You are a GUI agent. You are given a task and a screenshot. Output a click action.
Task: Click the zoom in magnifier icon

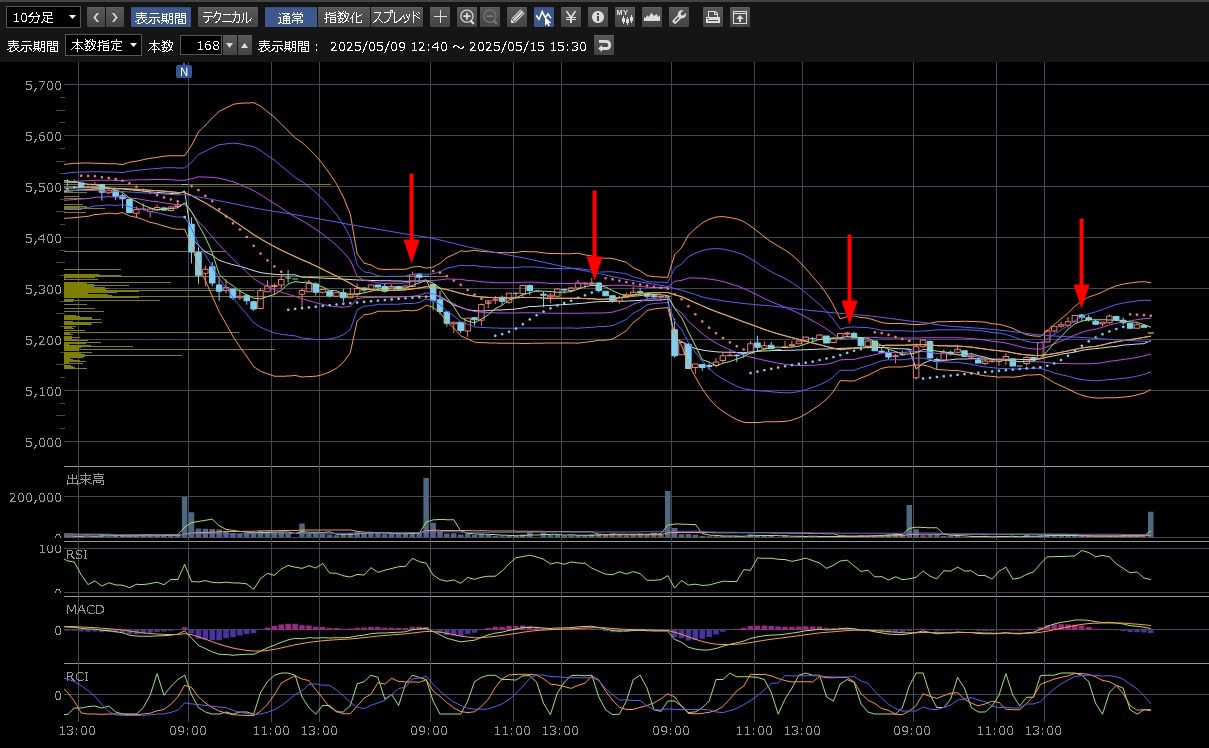(467, 17)
